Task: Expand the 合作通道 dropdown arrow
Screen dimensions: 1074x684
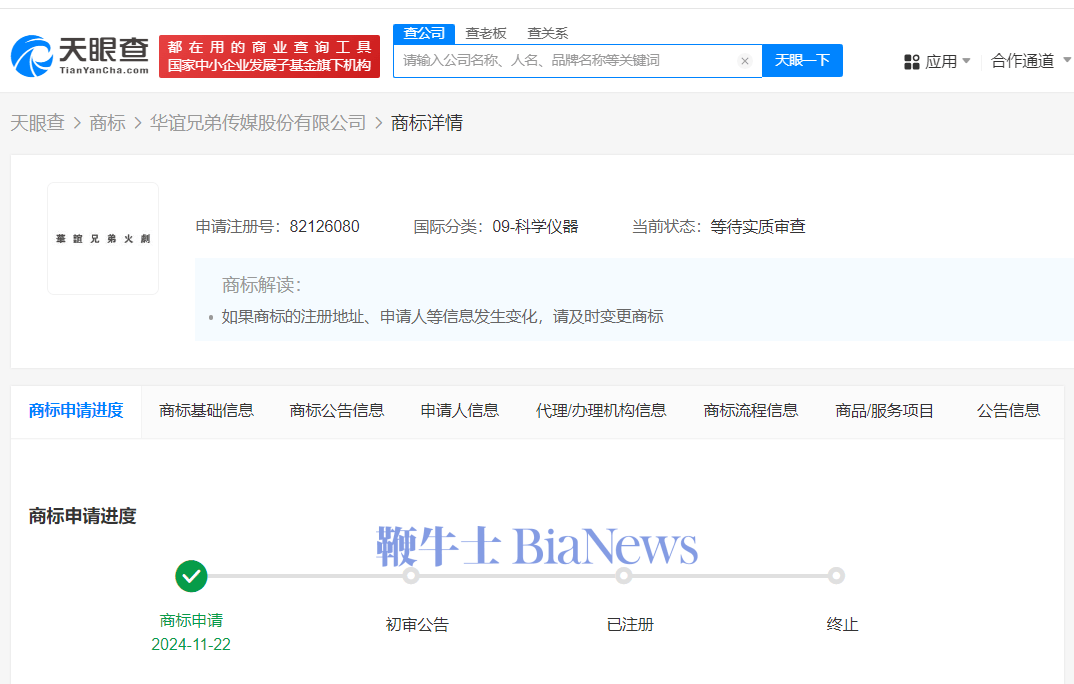Action: [x=1066, y=60]
